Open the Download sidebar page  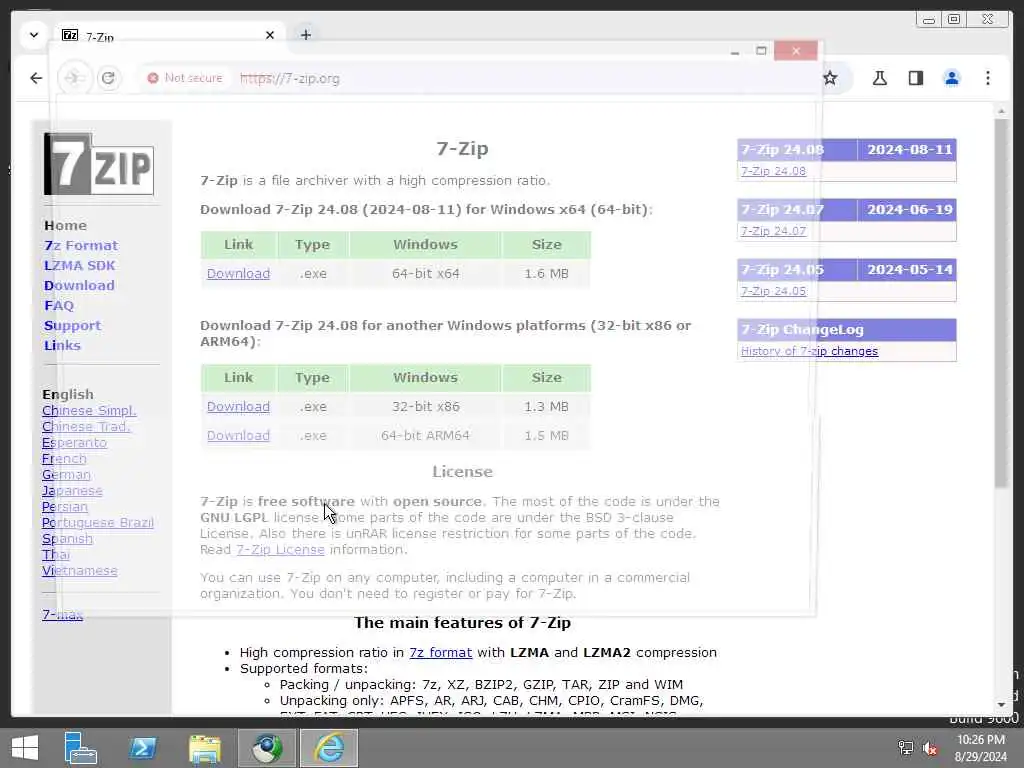[x=79, y=285]
